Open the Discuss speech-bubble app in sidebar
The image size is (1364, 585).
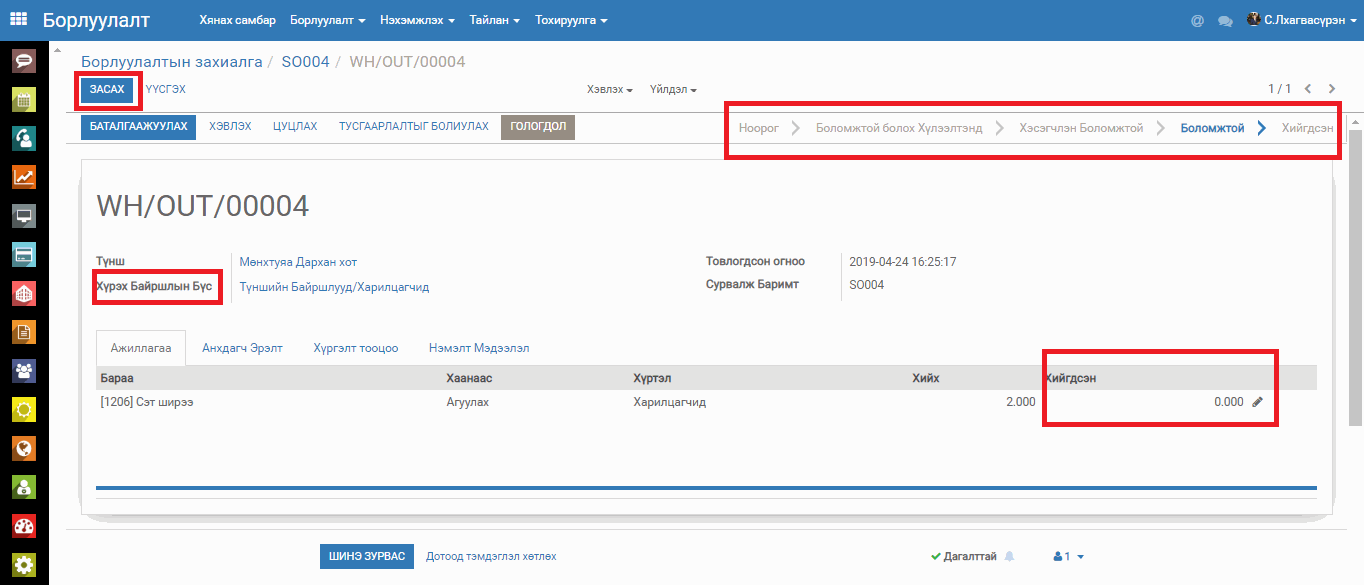24,62
